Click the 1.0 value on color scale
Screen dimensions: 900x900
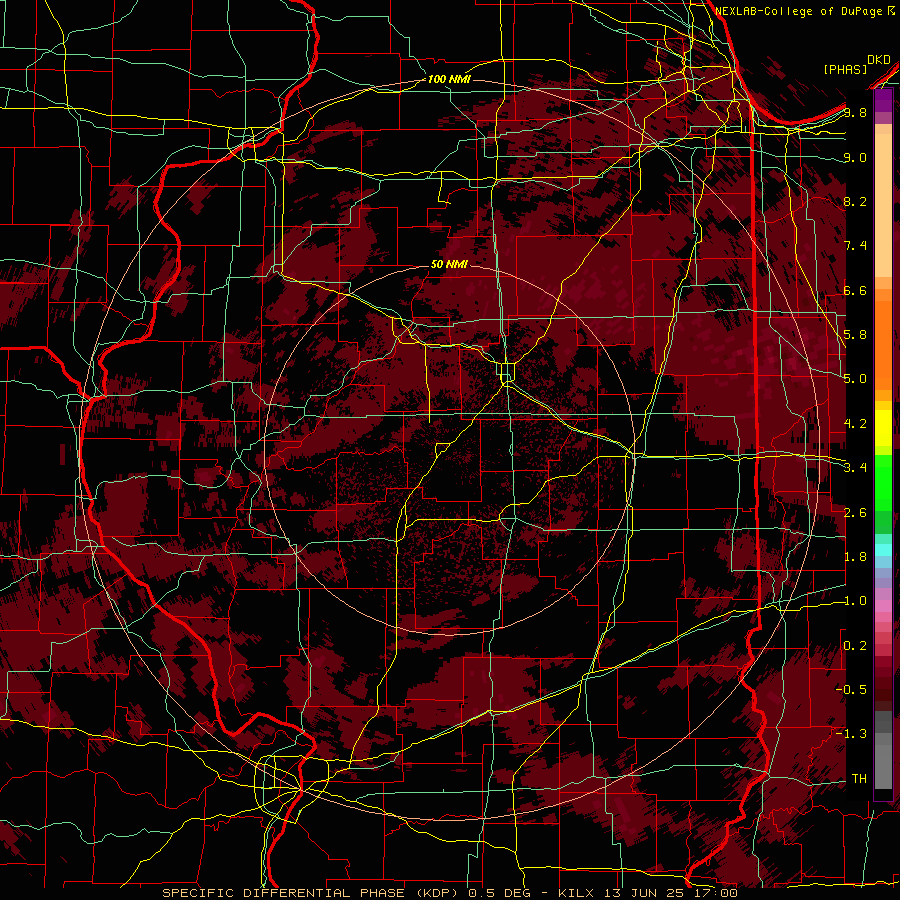(x=855, y=601)
